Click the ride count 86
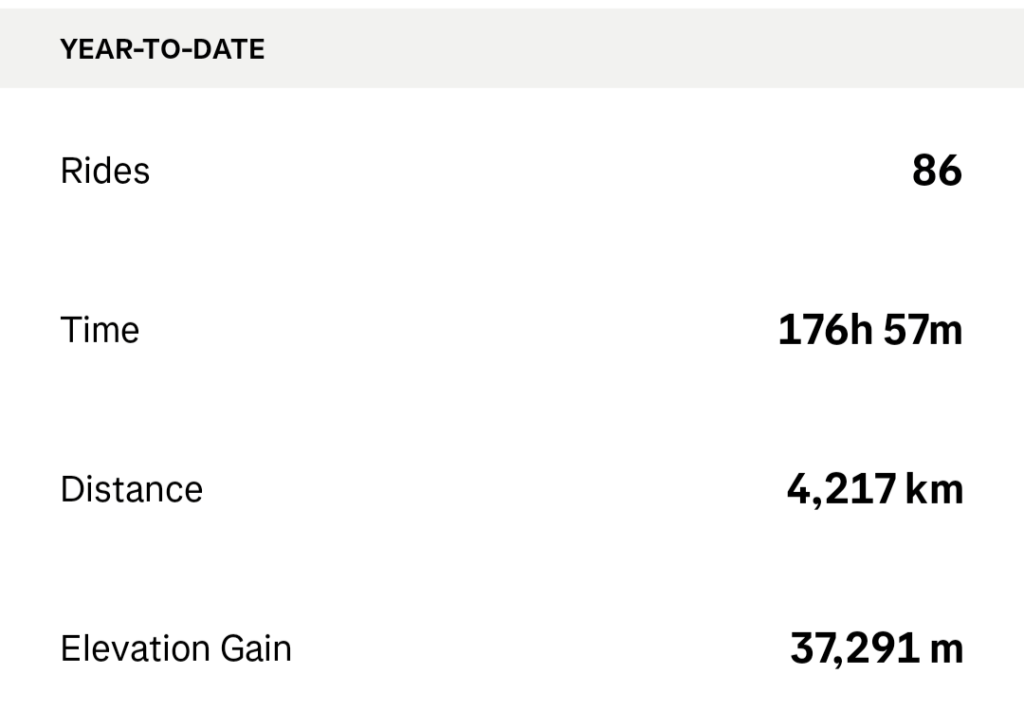1024x711 pixels. point(937,171)
